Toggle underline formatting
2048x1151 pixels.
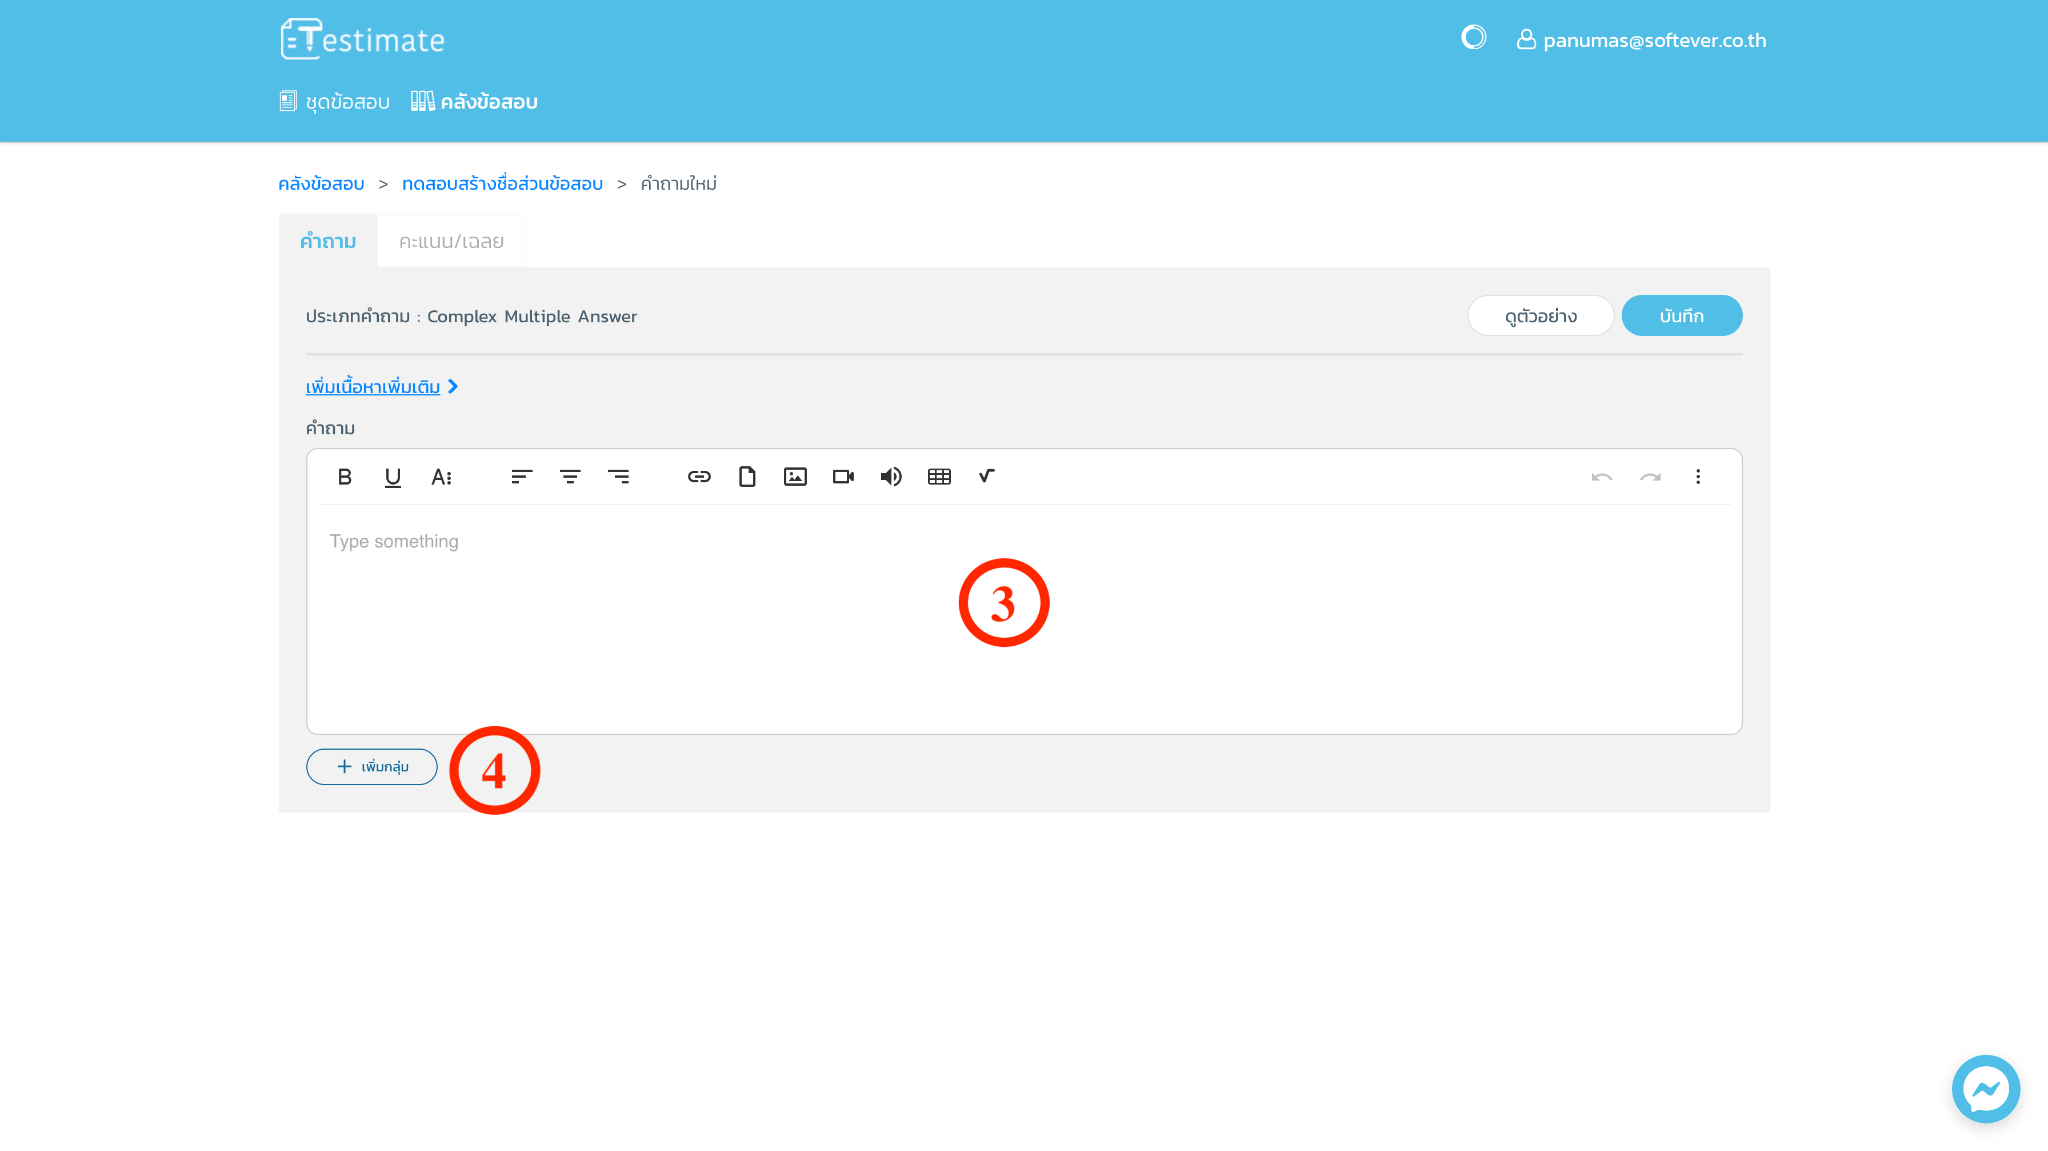(x=393, y=477)
